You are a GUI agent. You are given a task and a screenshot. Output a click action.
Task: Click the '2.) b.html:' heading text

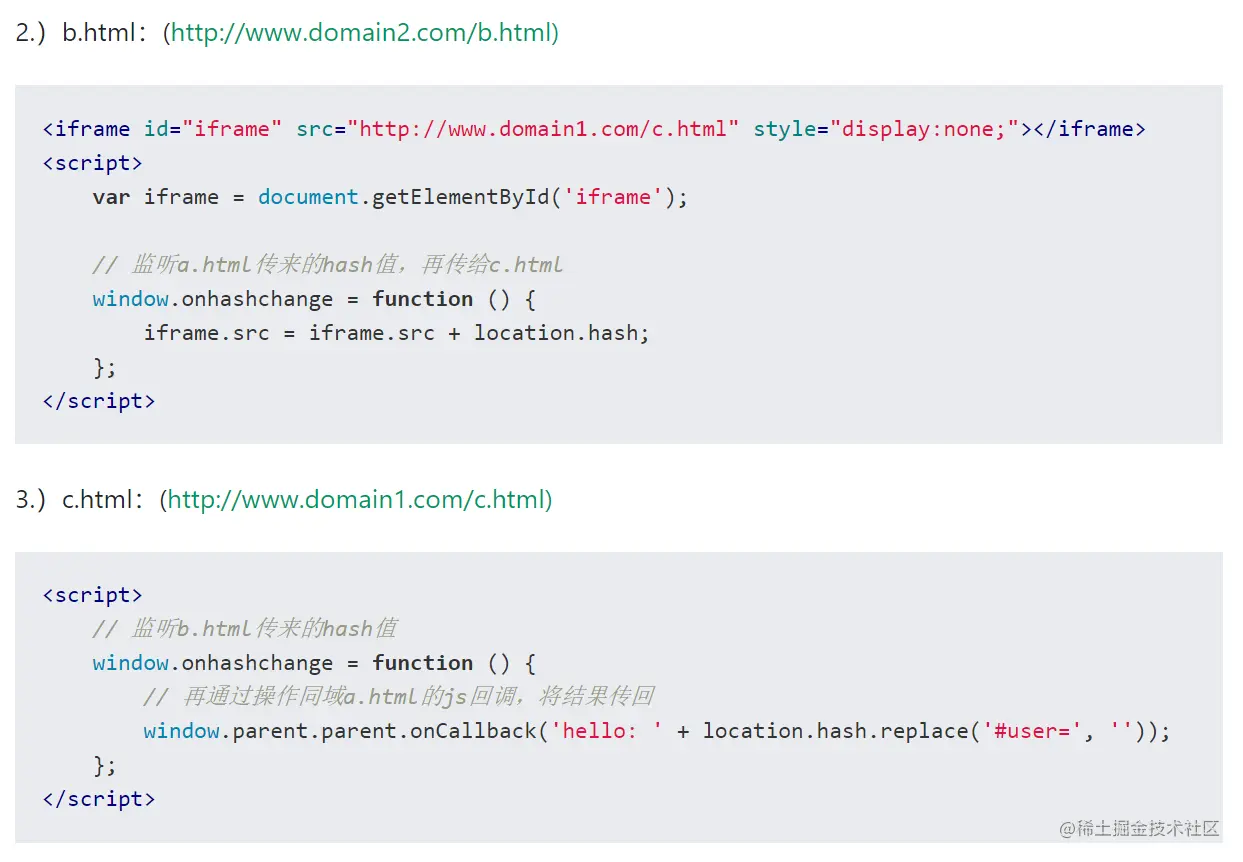tap(81, 33)
